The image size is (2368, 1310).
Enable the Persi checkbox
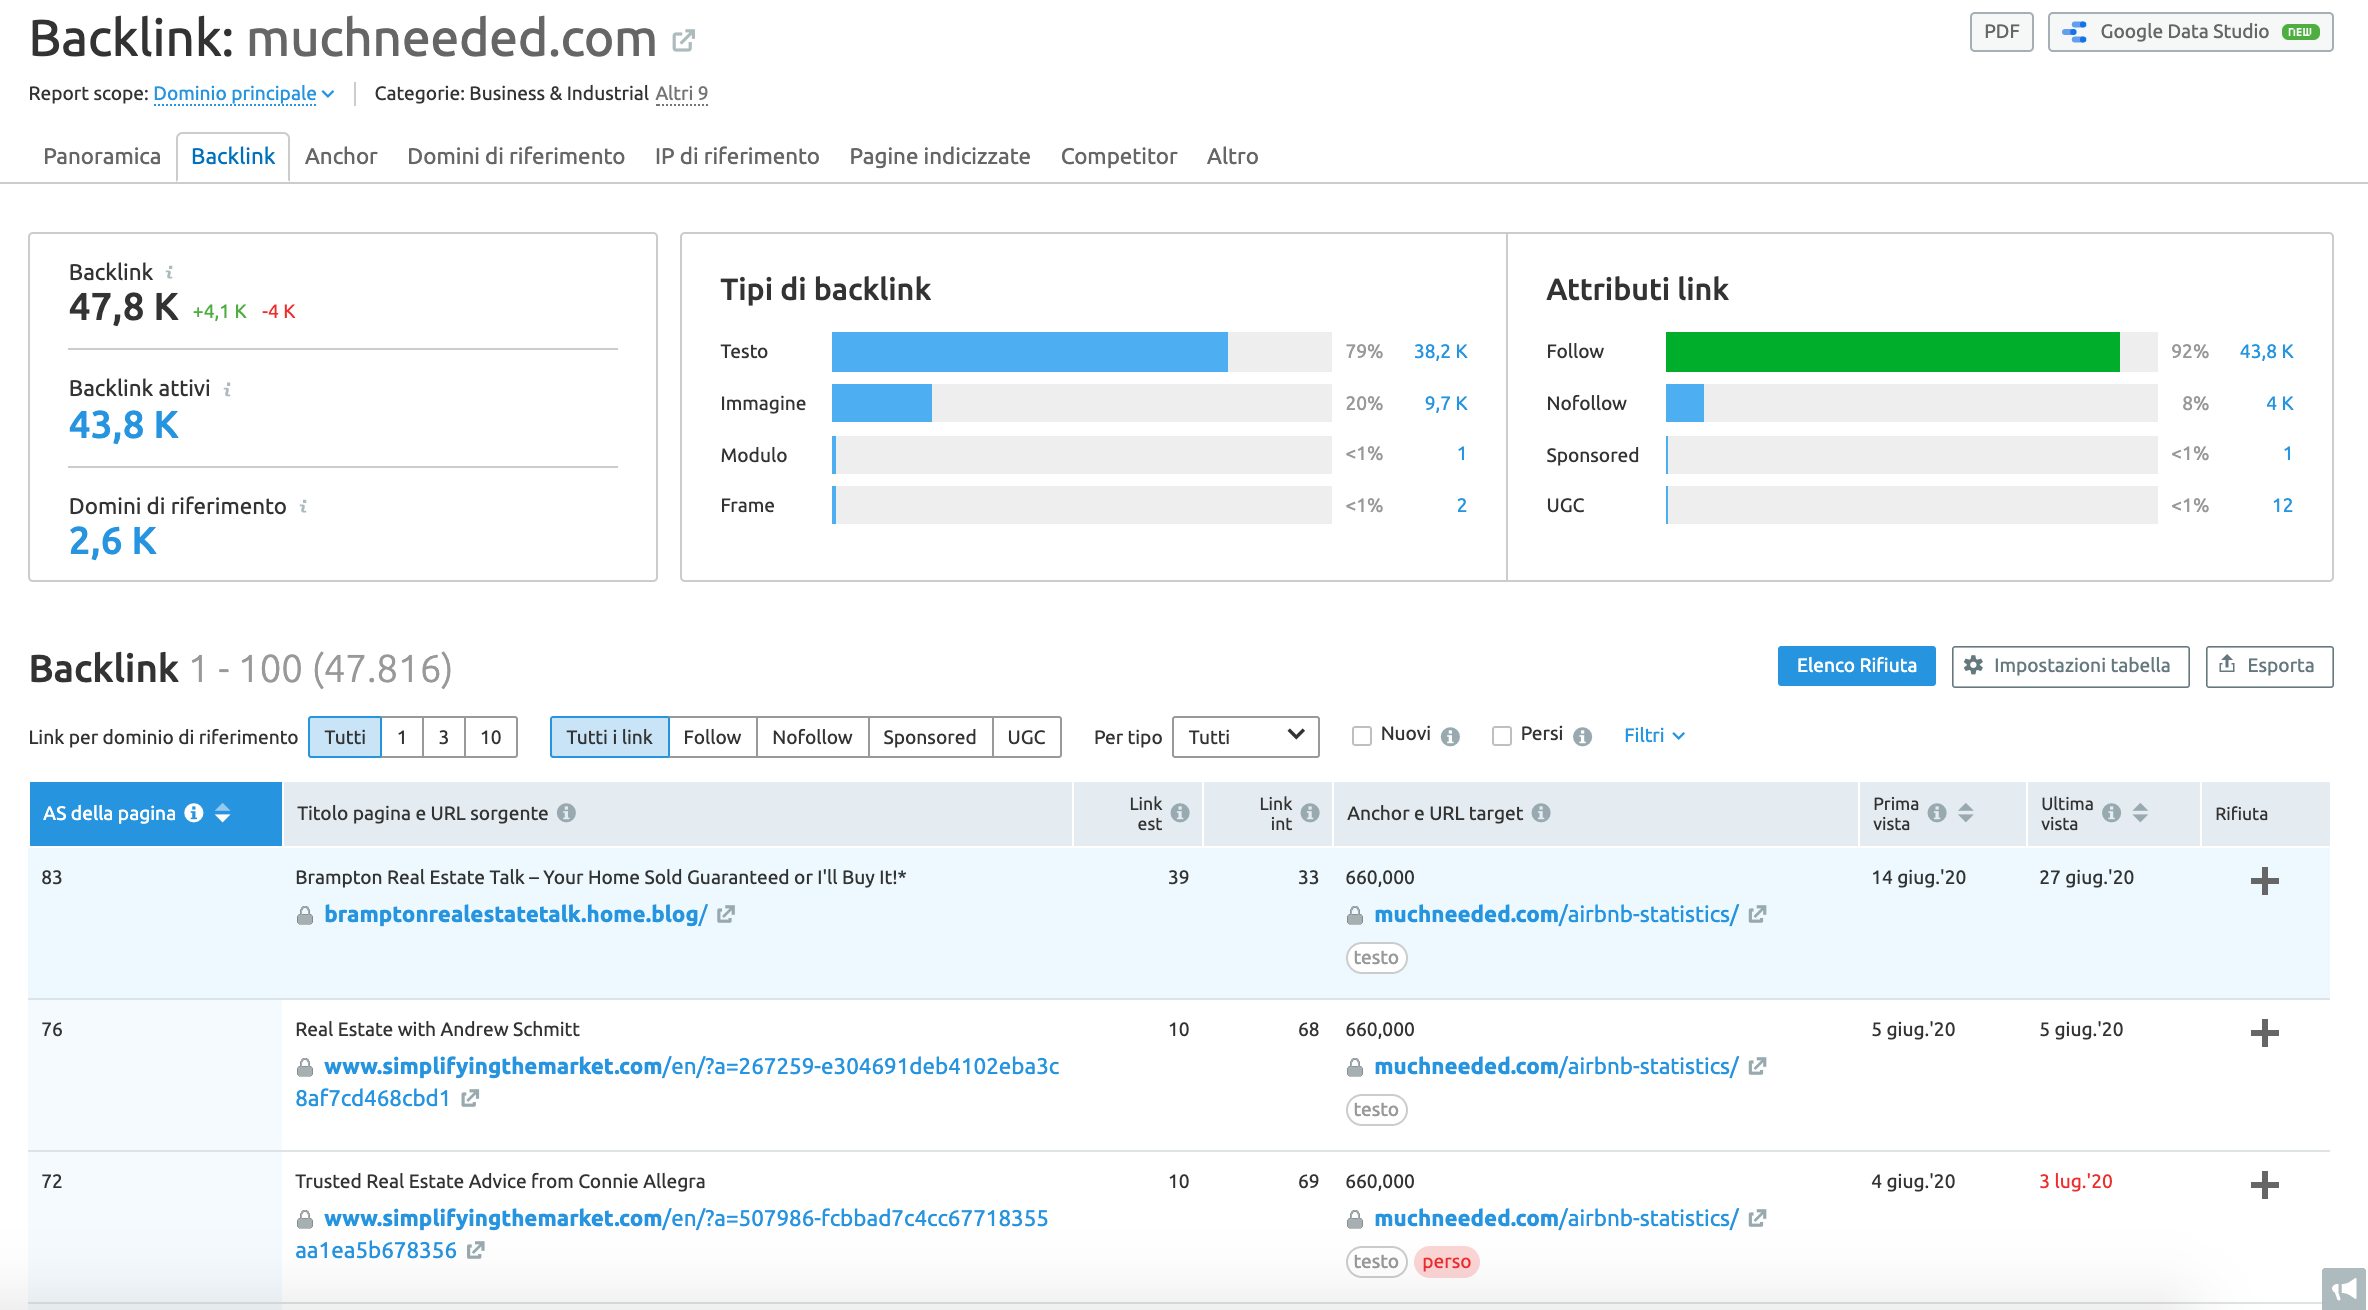[1501, 736]
